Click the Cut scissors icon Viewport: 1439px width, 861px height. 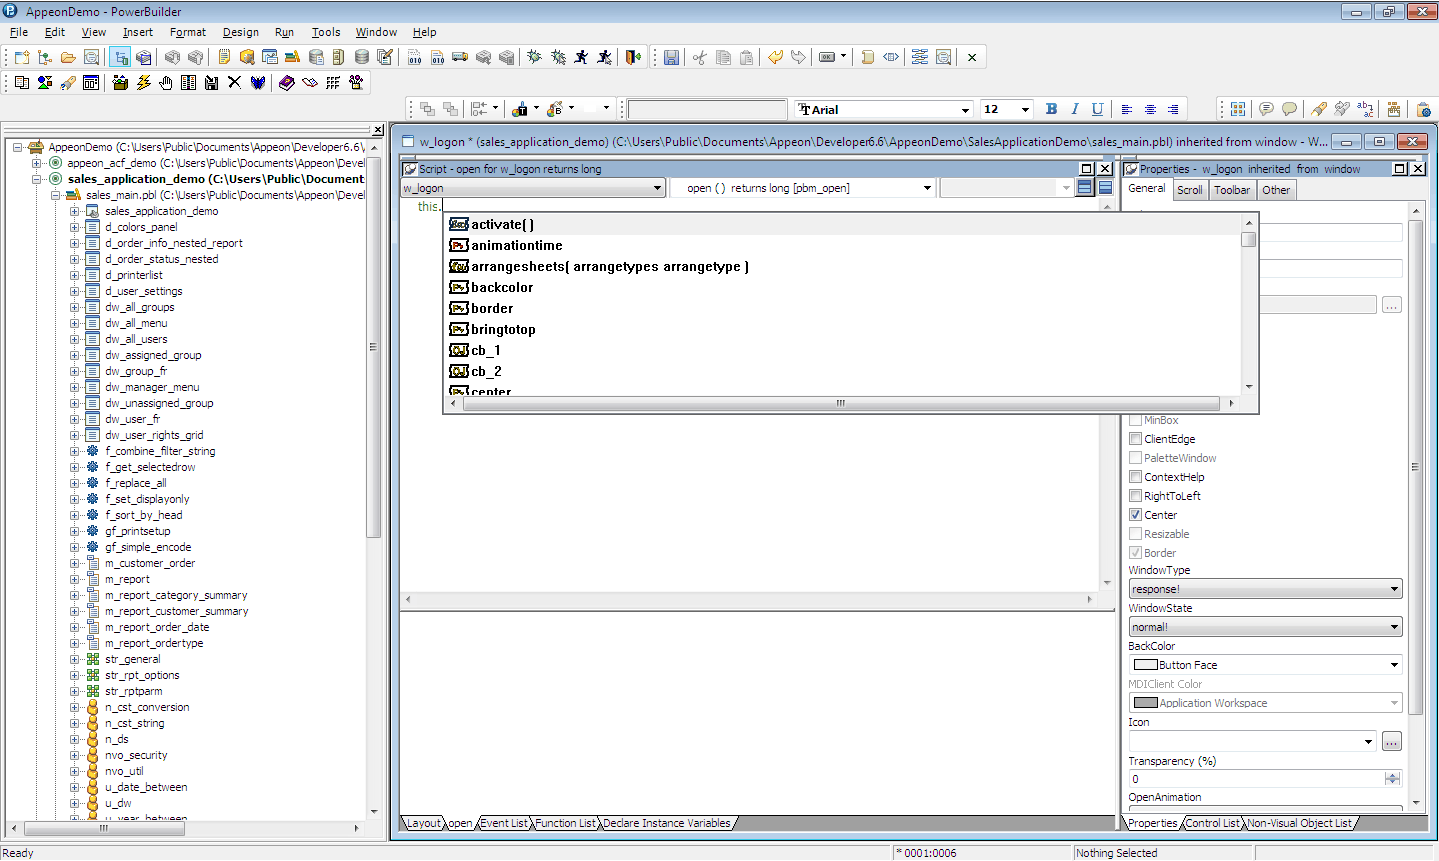click(x=699, y=57)
